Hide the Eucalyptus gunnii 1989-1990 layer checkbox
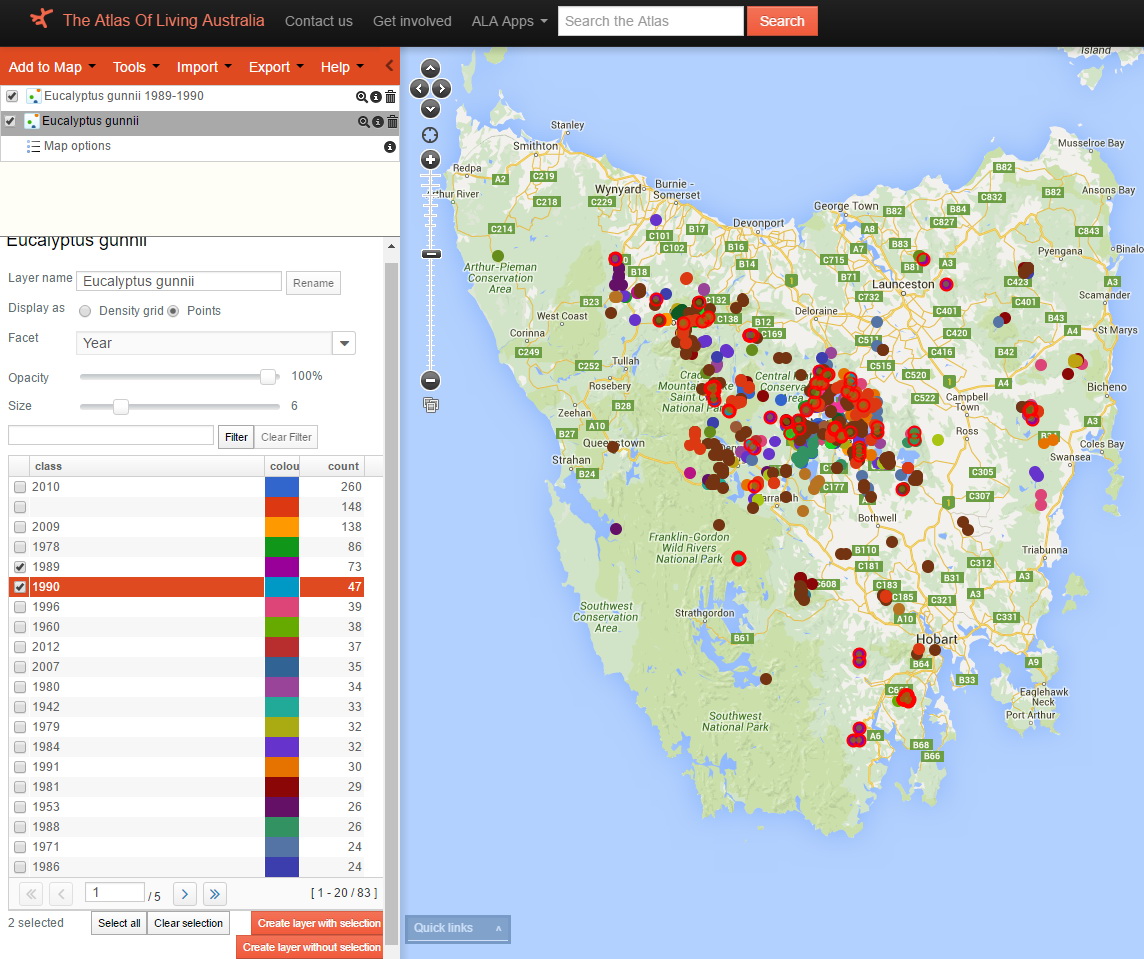This screenshot has height=959, width=1144. (x=12, y=97)
